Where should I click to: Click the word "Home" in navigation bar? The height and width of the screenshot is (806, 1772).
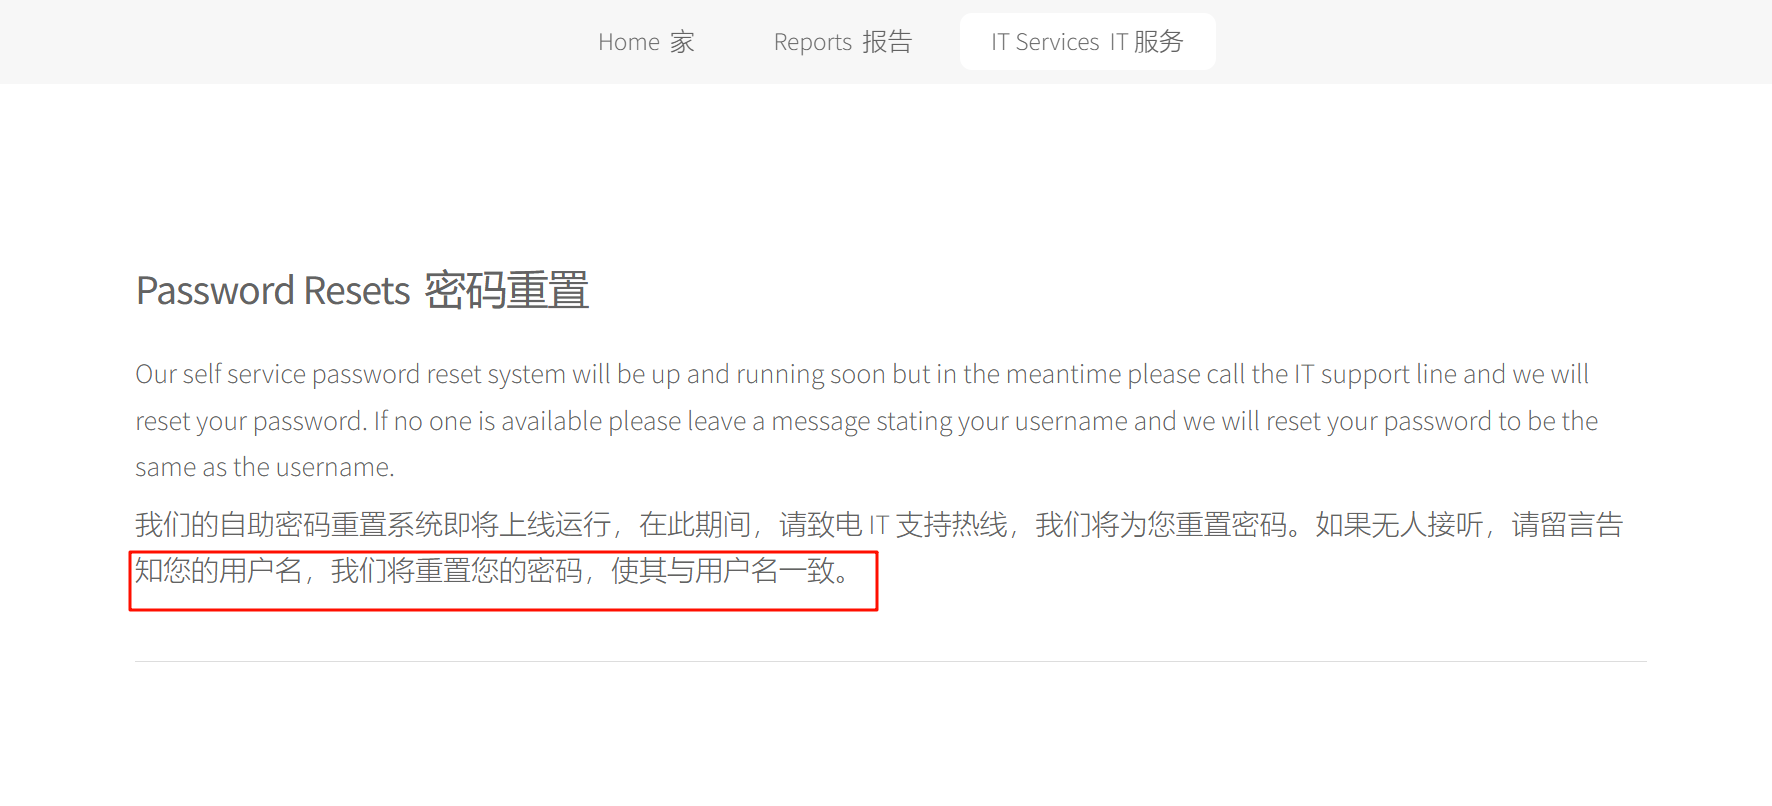629,42
